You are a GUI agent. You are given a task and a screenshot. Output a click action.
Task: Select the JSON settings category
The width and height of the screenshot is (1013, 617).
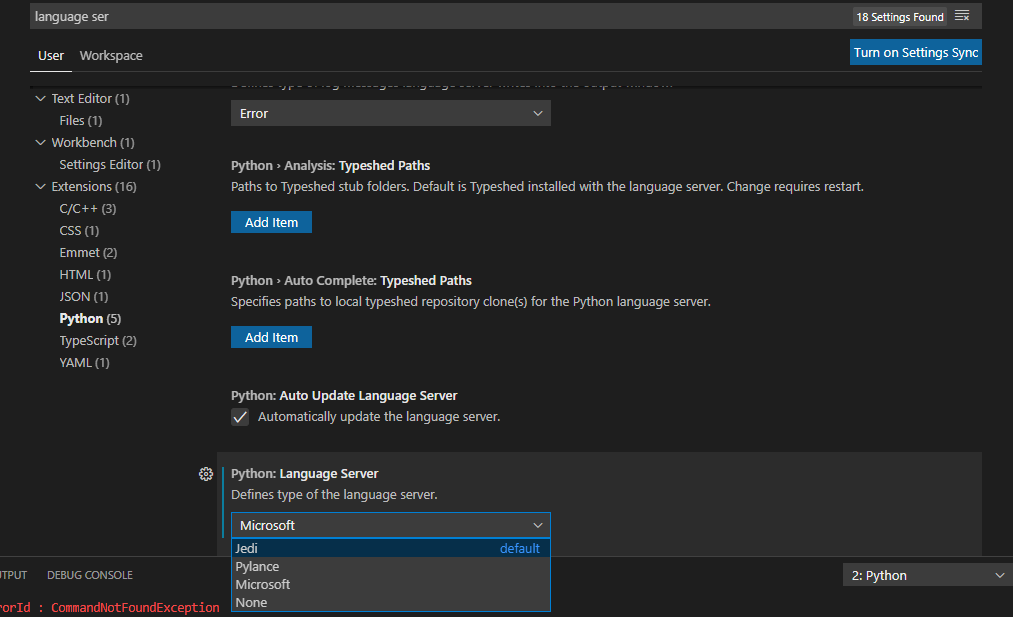click(x=83, y=296)
